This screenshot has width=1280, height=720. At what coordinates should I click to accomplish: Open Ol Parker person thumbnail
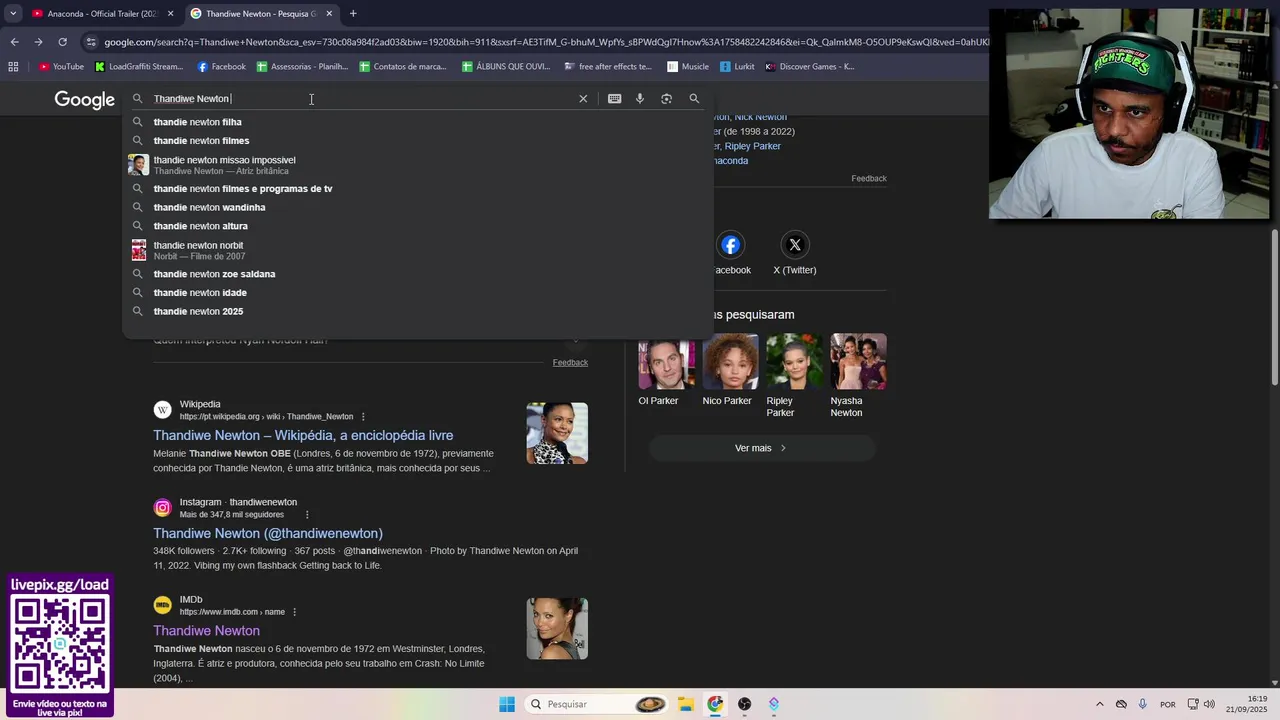click(x=666, y=362)
